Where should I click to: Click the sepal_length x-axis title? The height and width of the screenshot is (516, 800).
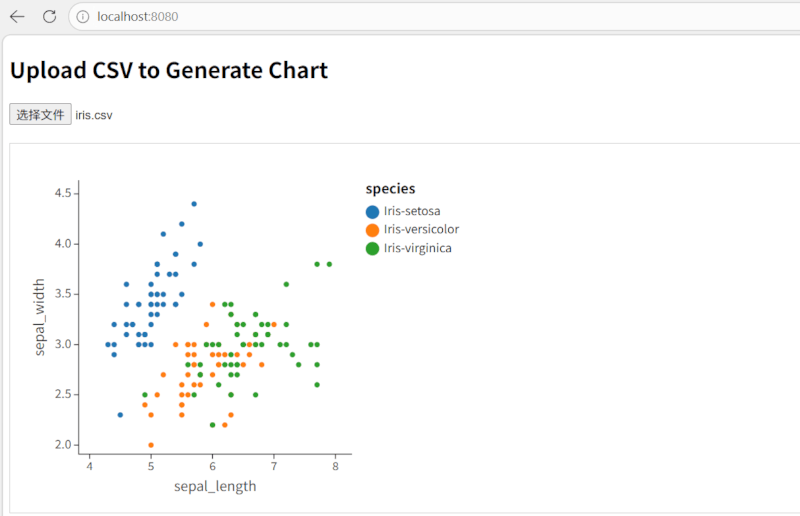[215, 487]
